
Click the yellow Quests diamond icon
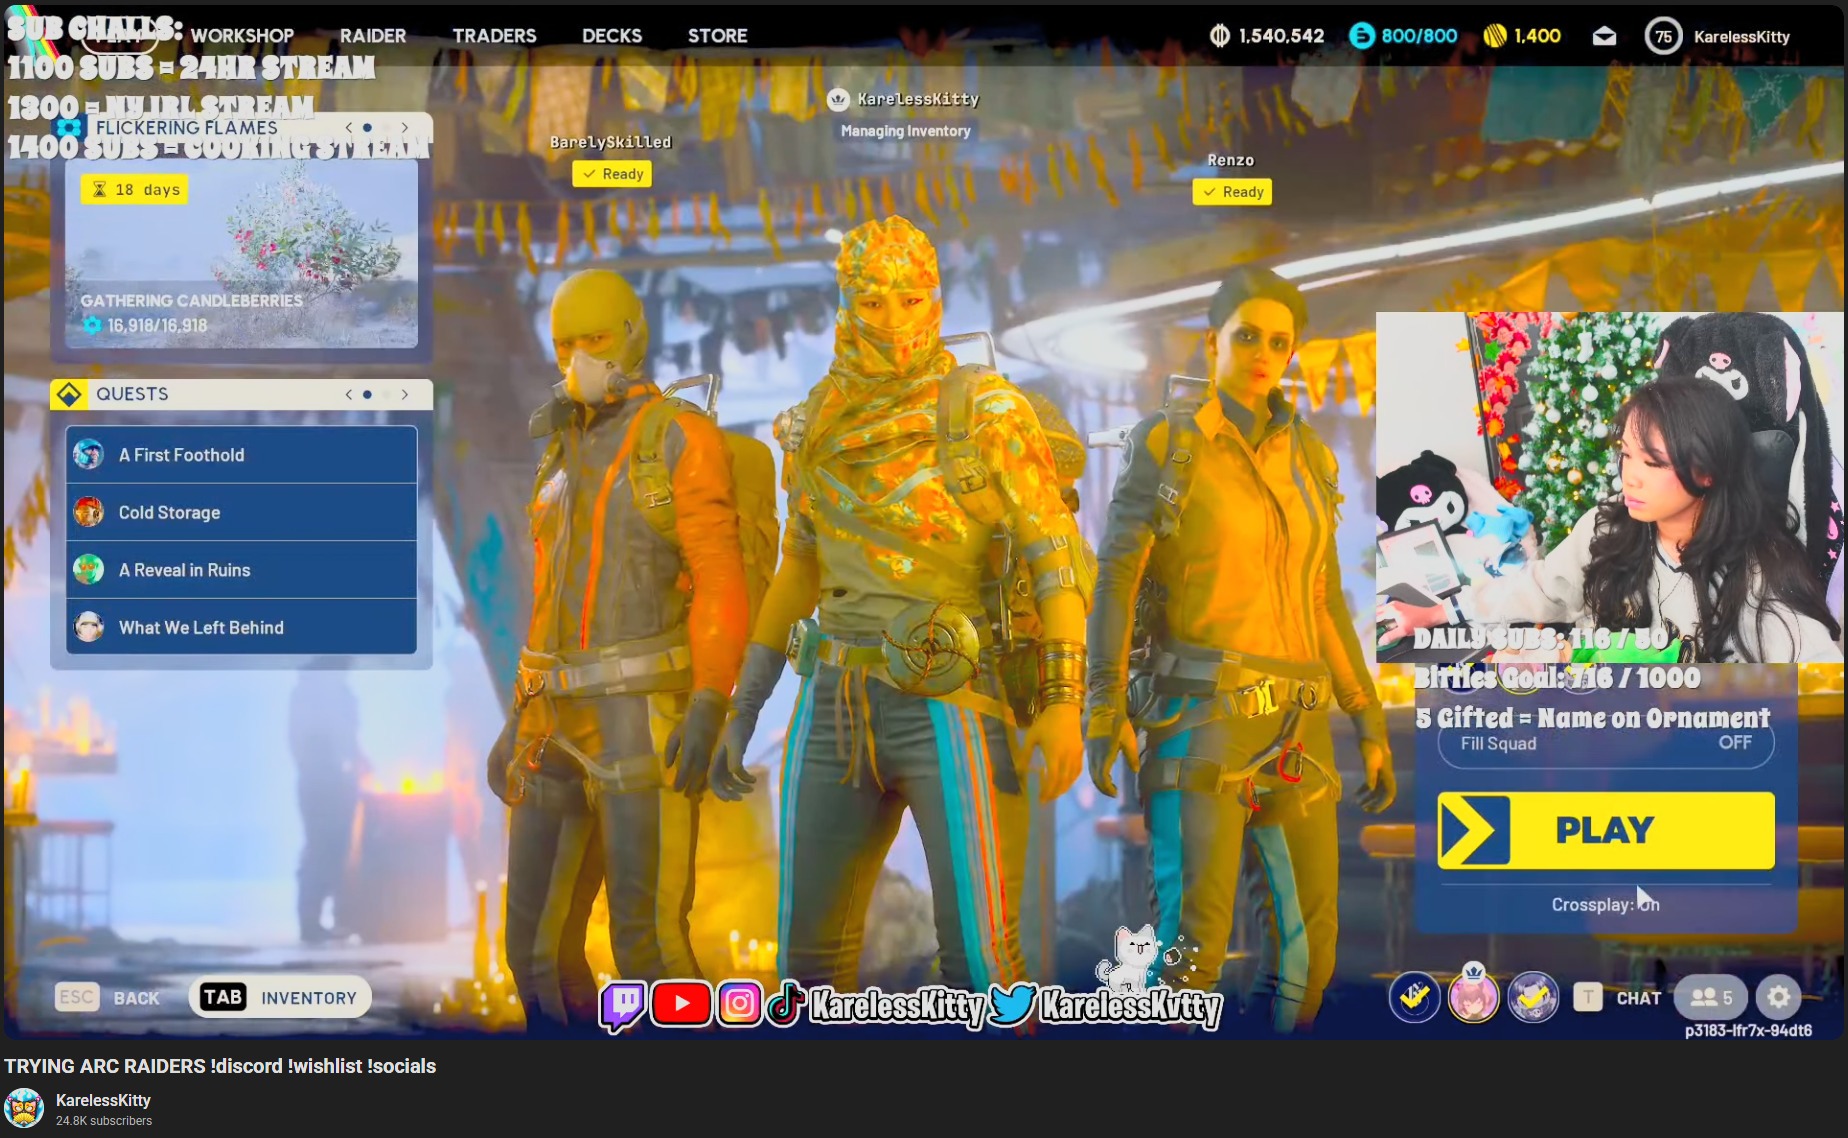pyautogui.click(x=69, y=394)
